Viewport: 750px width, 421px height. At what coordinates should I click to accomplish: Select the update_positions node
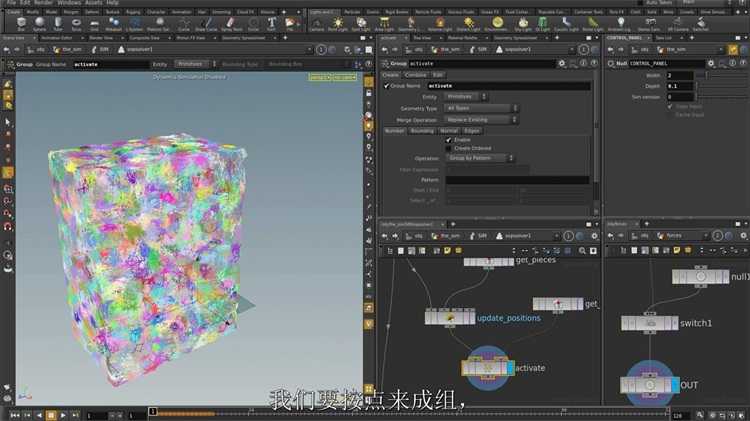pos(450,318)
